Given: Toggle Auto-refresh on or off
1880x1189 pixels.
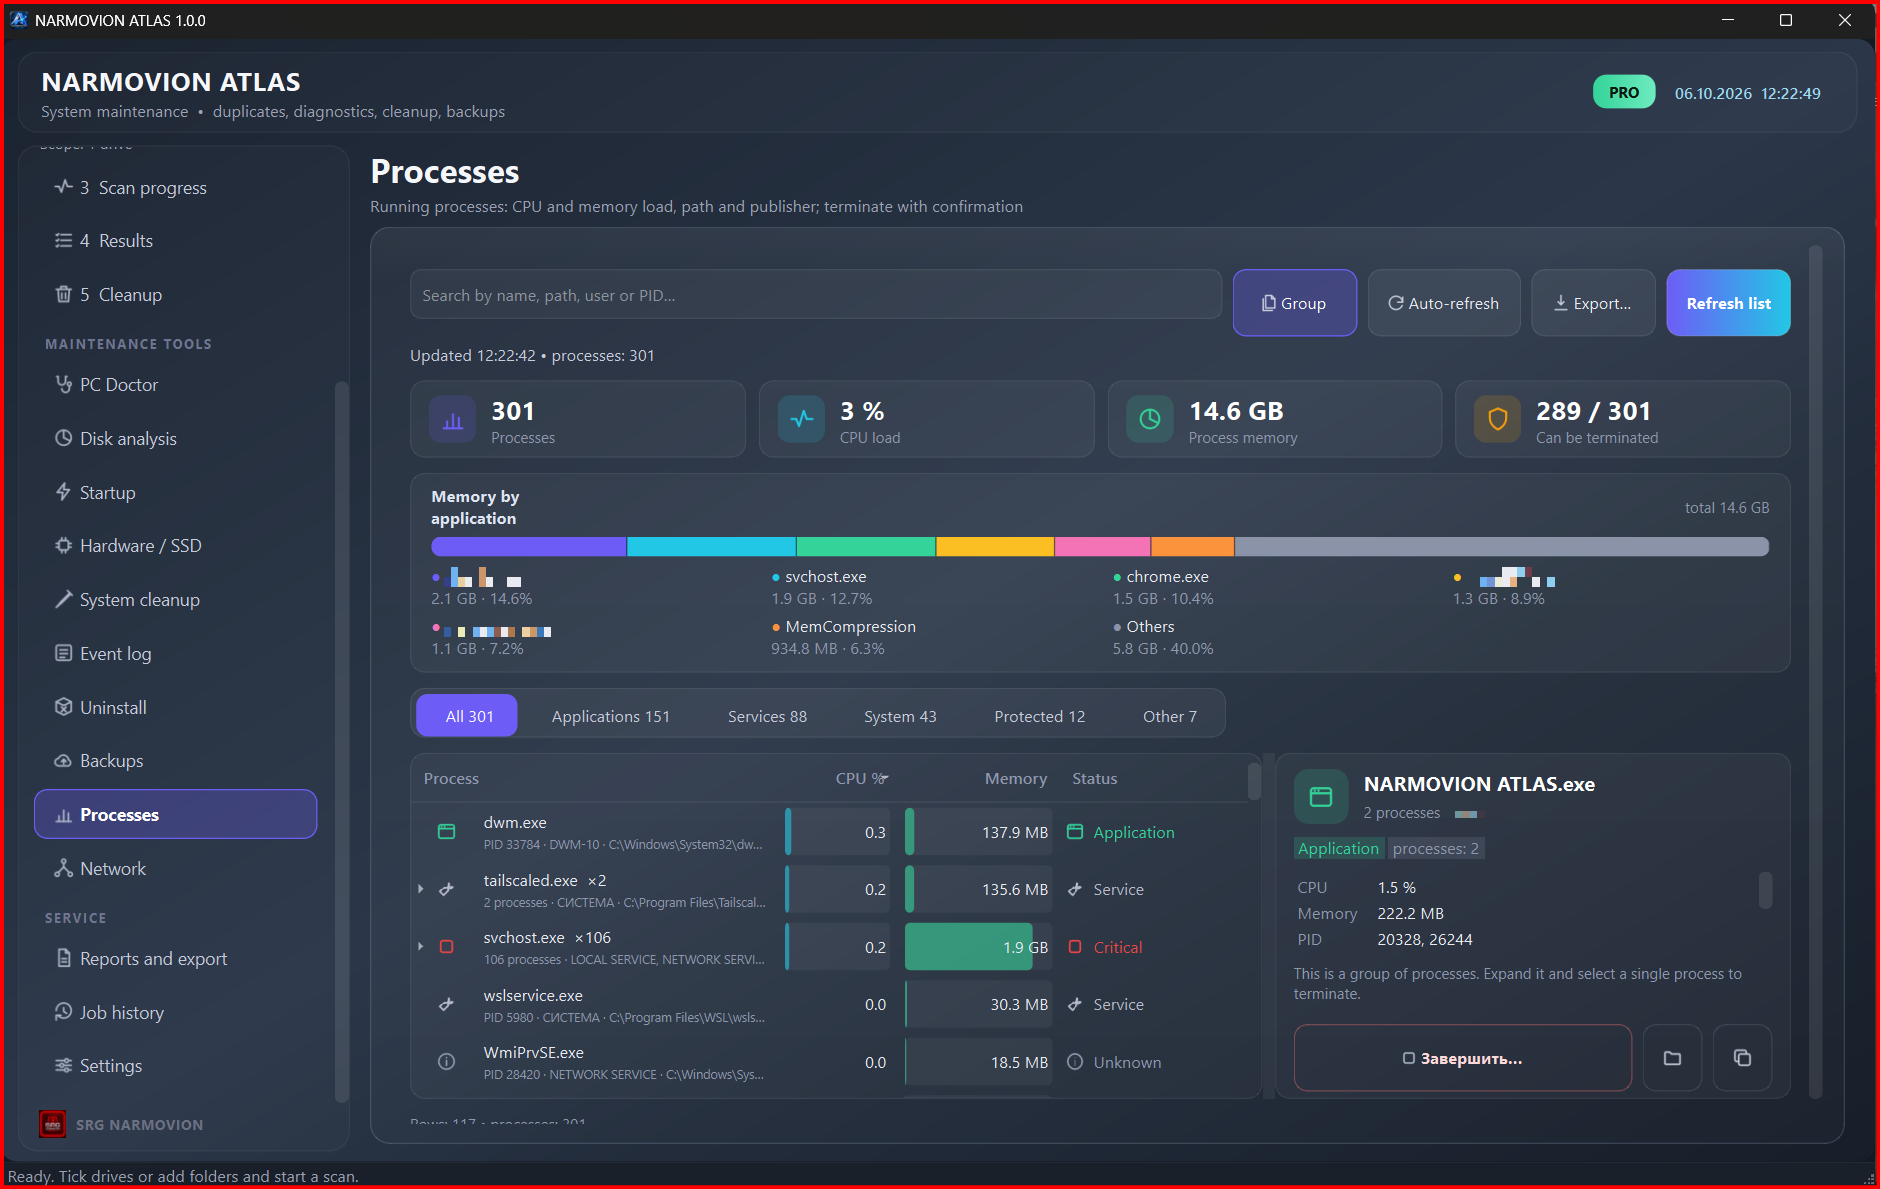Looking at the screenshot, I should click(x=1443, y=303).
